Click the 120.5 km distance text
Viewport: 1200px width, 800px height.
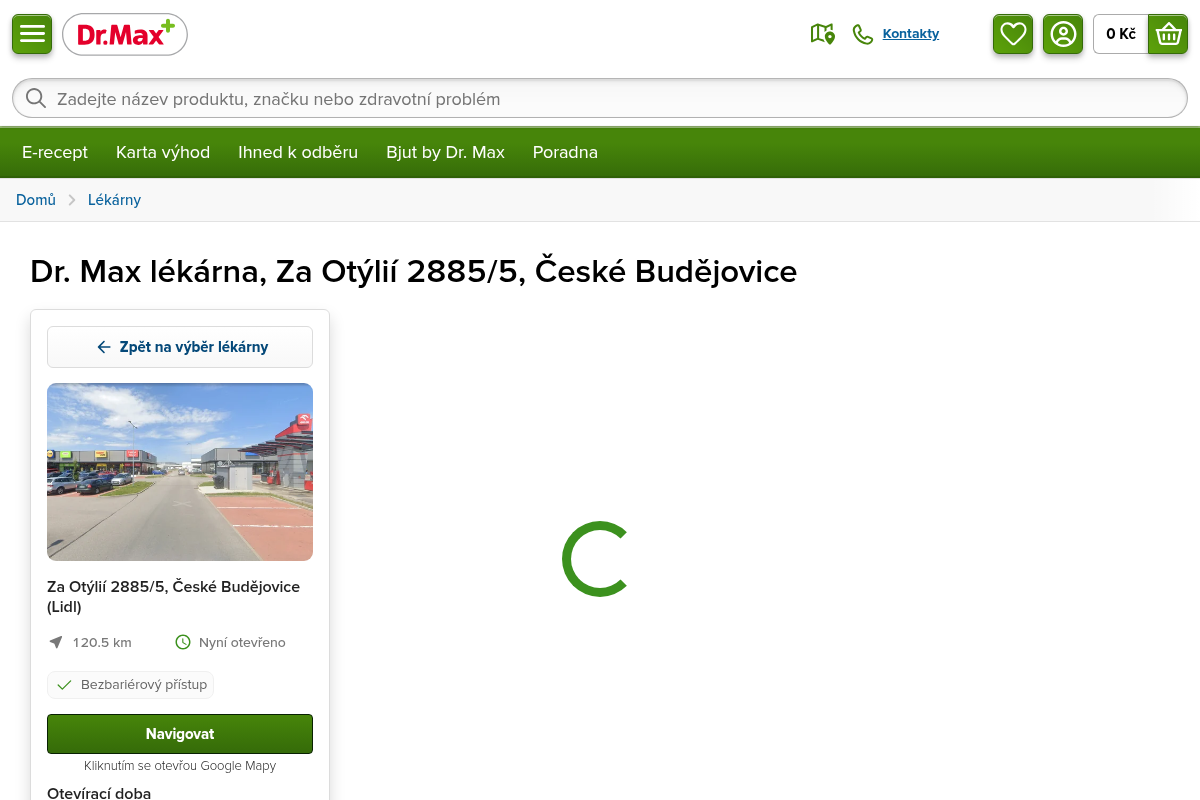(x=102, y=642)
